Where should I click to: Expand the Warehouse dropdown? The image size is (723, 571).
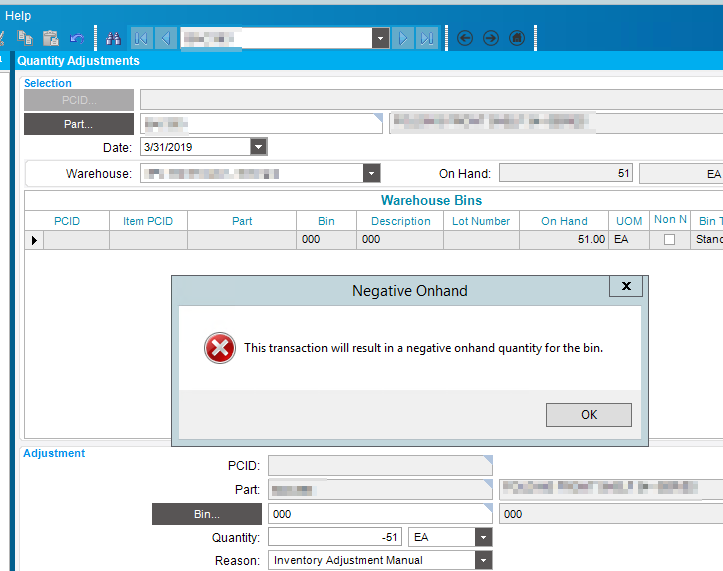[x=371, y=174]
